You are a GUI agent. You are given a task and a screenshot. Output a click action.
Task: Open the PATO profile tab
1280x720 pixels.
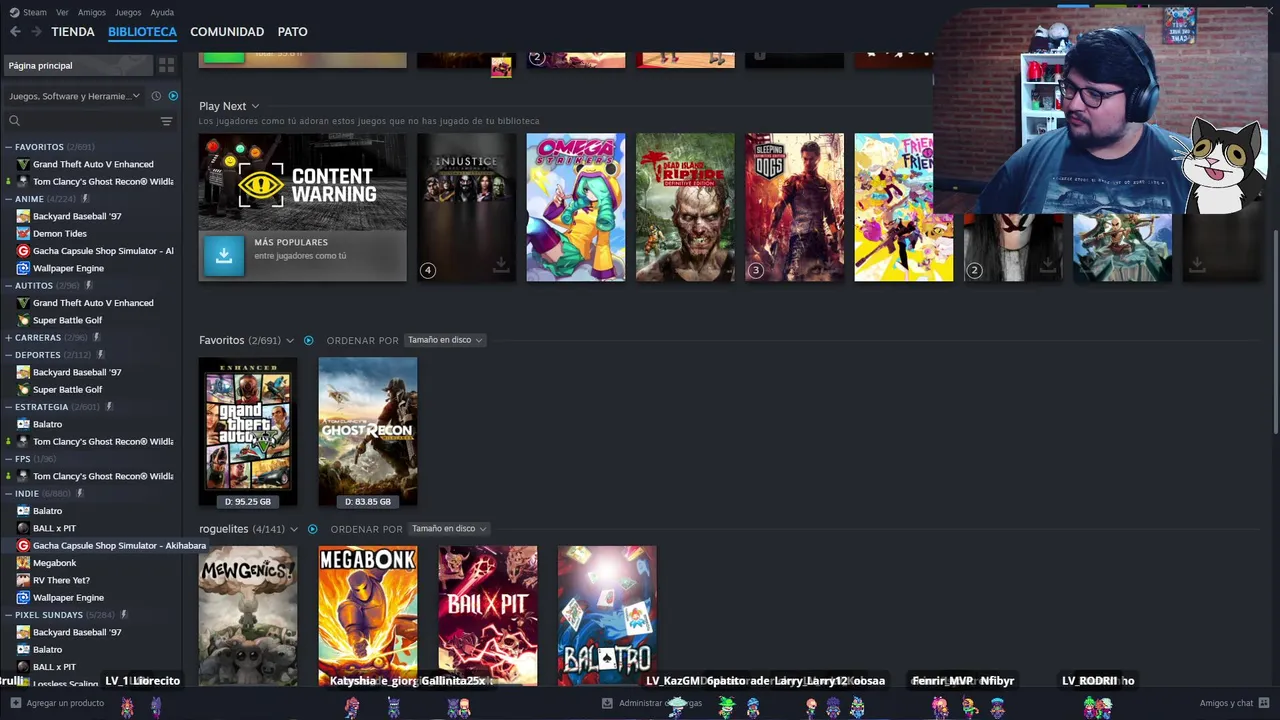click(x=292, y=32)
